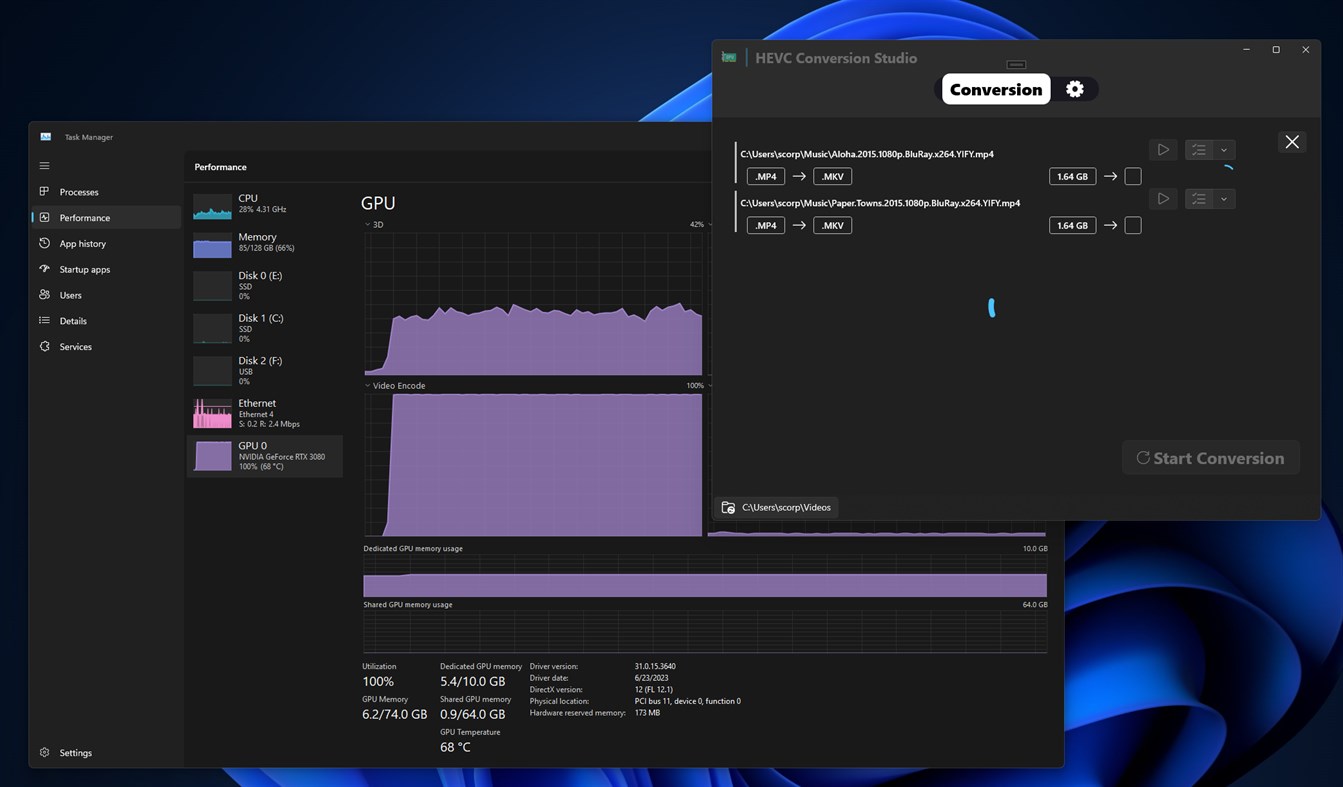Image resolution: width=1343 pixels, height=787 pixels.
Task: Expand options dropdown arrow for Paper.Towns.2015 file
Action: pyautogui.click(x=1224, y=199)
